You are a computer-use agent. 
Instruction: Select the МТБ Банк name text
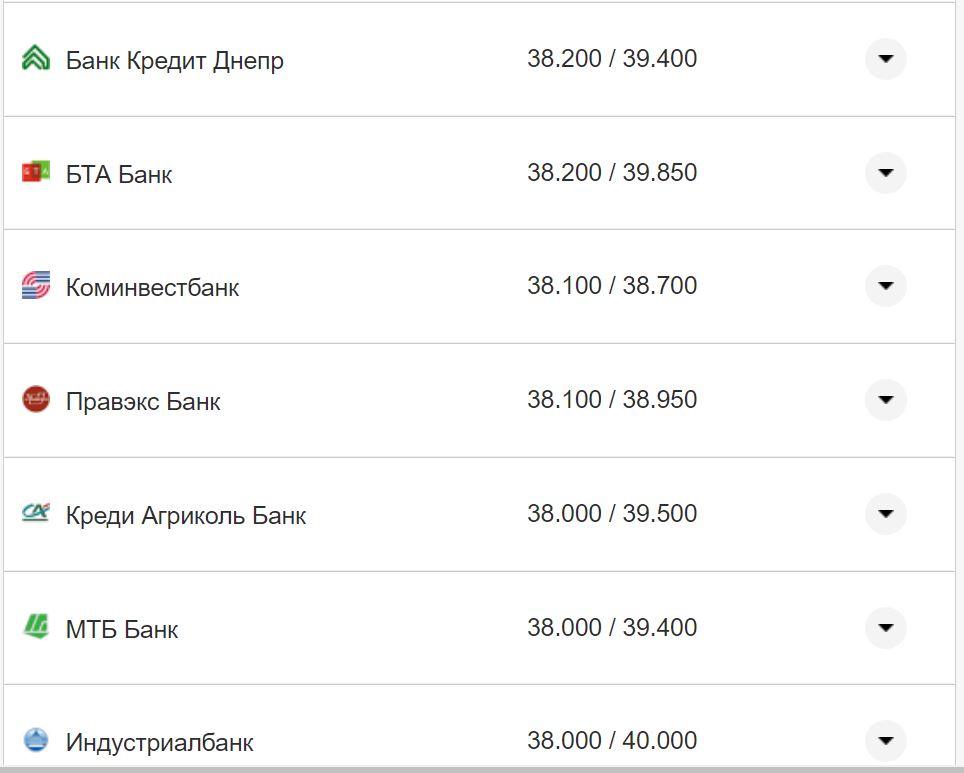pyautogui.click(x=121, y=629)
